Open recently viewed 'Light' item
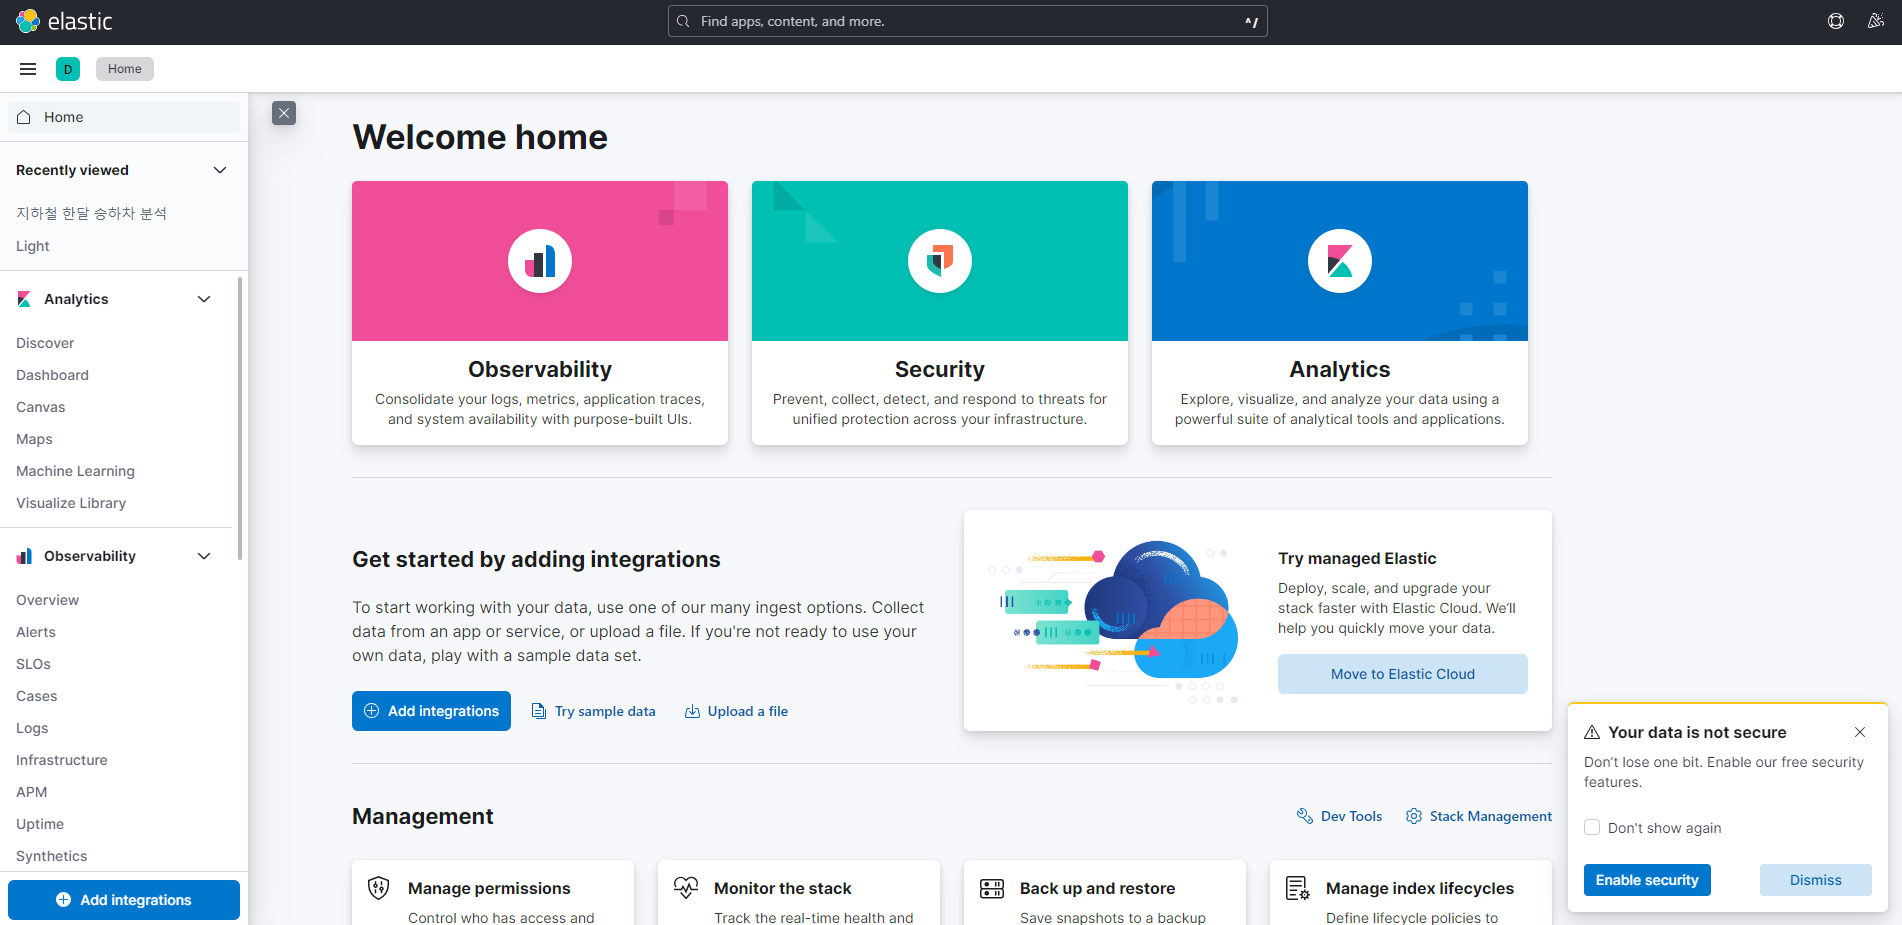 click(x=32, y=246)
